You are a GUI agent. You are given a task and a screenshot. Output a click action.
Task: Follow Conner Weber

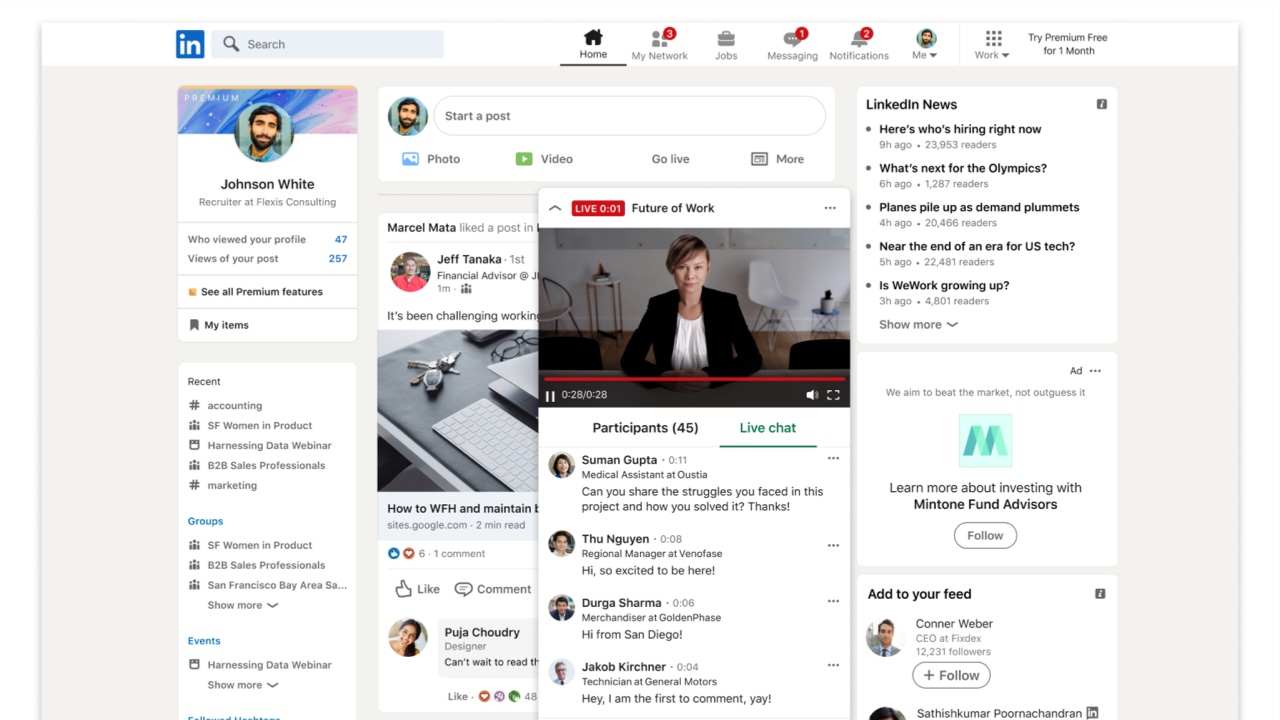[x=951, y=675]
